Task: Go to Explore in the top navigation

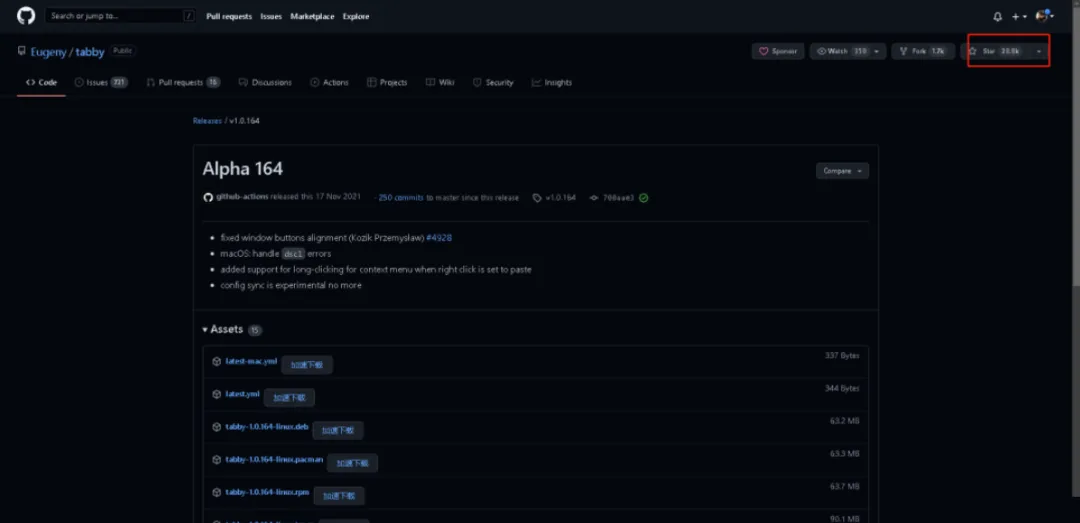Action: click(x=356, y=17)
